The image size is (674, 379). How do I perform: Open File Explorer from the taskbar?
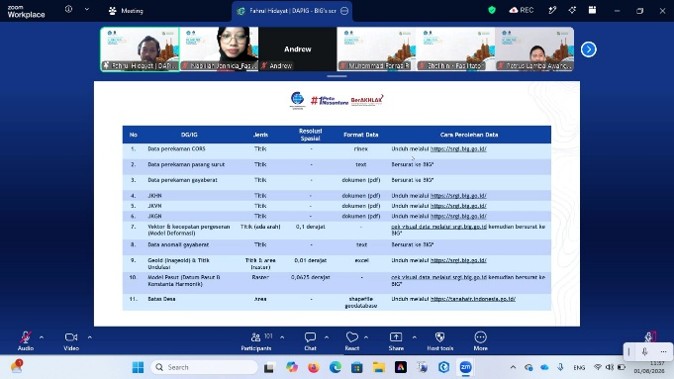click(379, 367)
